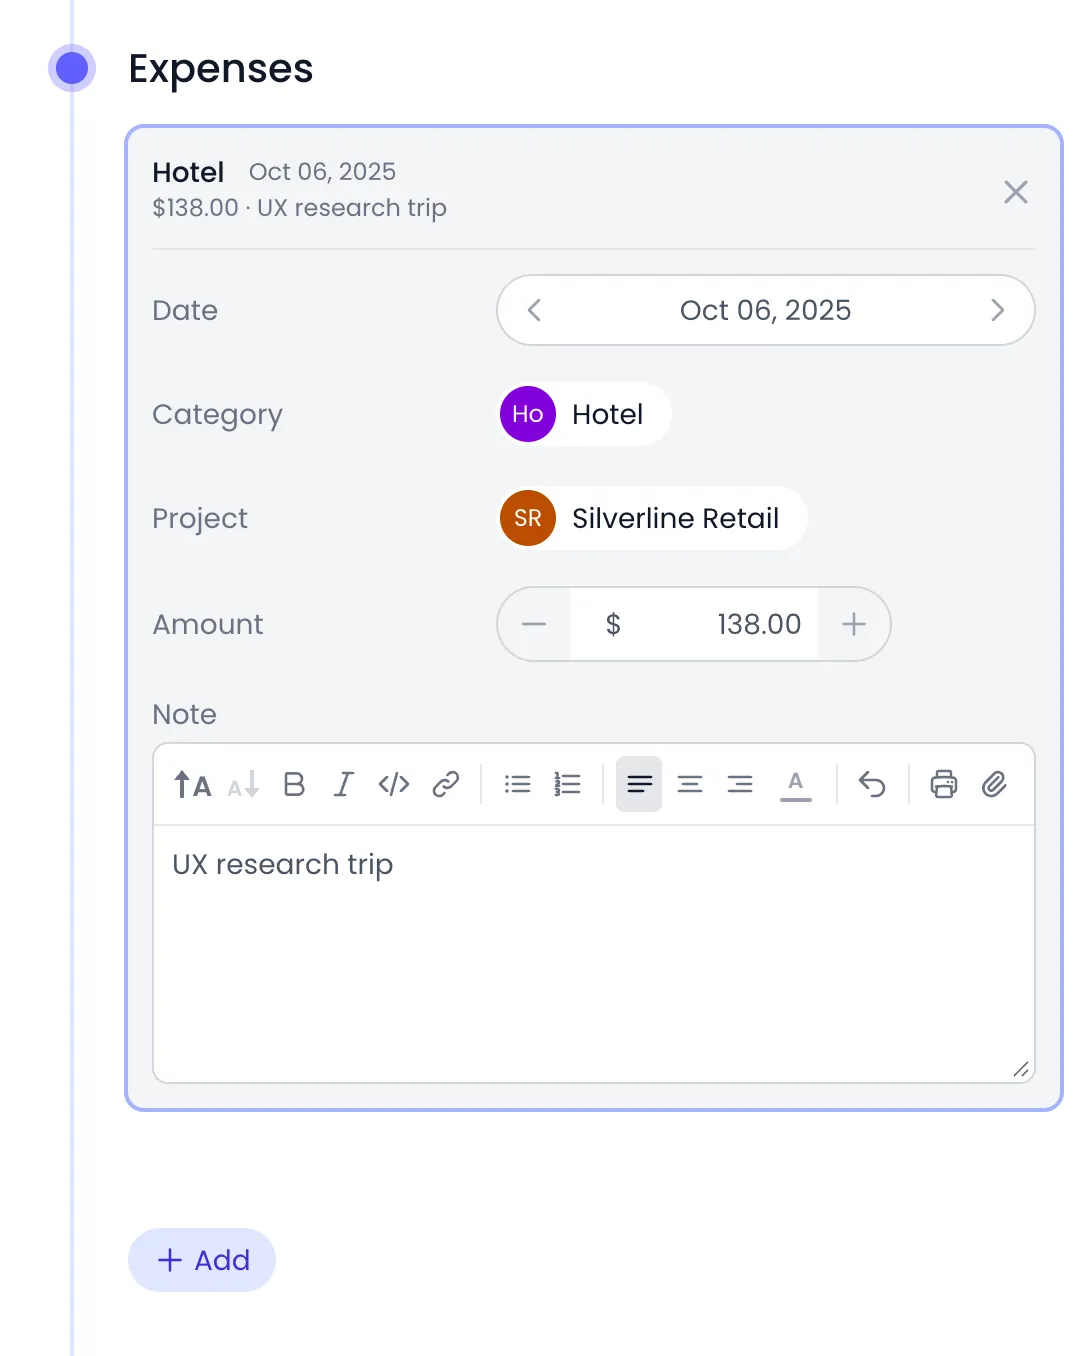Insert a link in the note
This screenshot has height=1356, width=1076.
coord(445,785)
